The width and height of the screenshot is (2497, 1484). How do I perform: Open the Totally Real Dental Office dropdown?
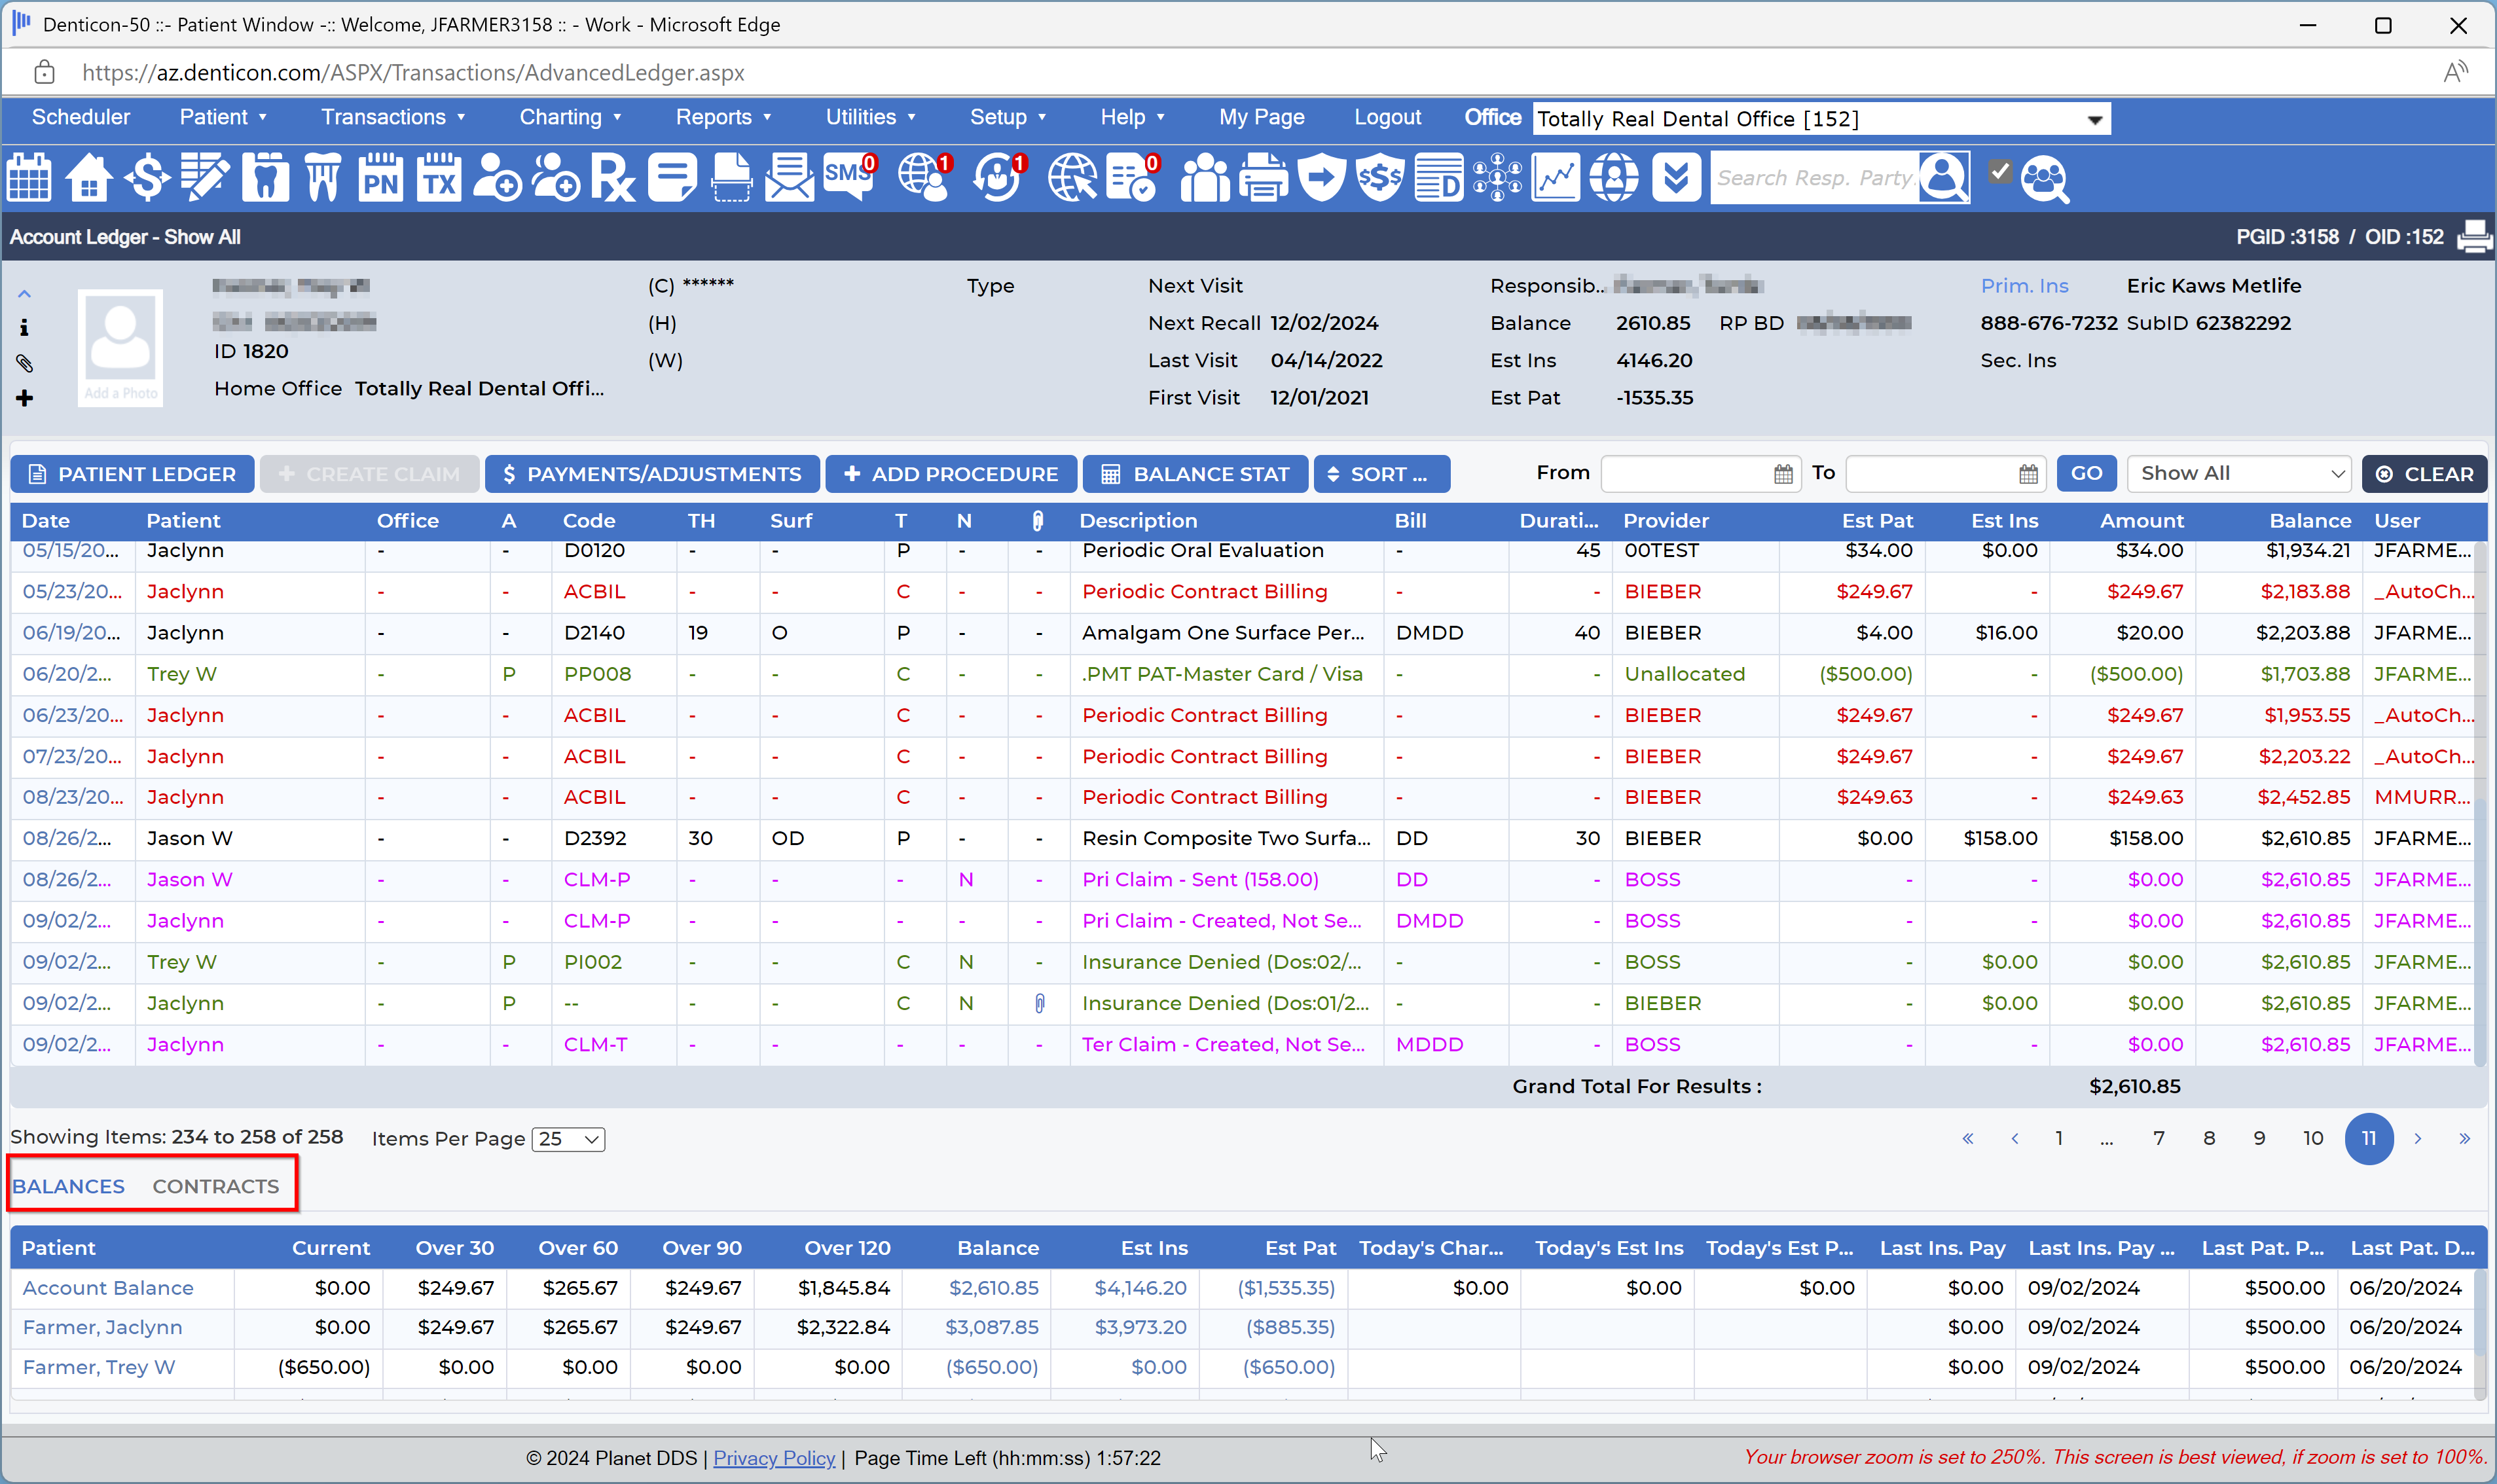tap(2092, 118)
